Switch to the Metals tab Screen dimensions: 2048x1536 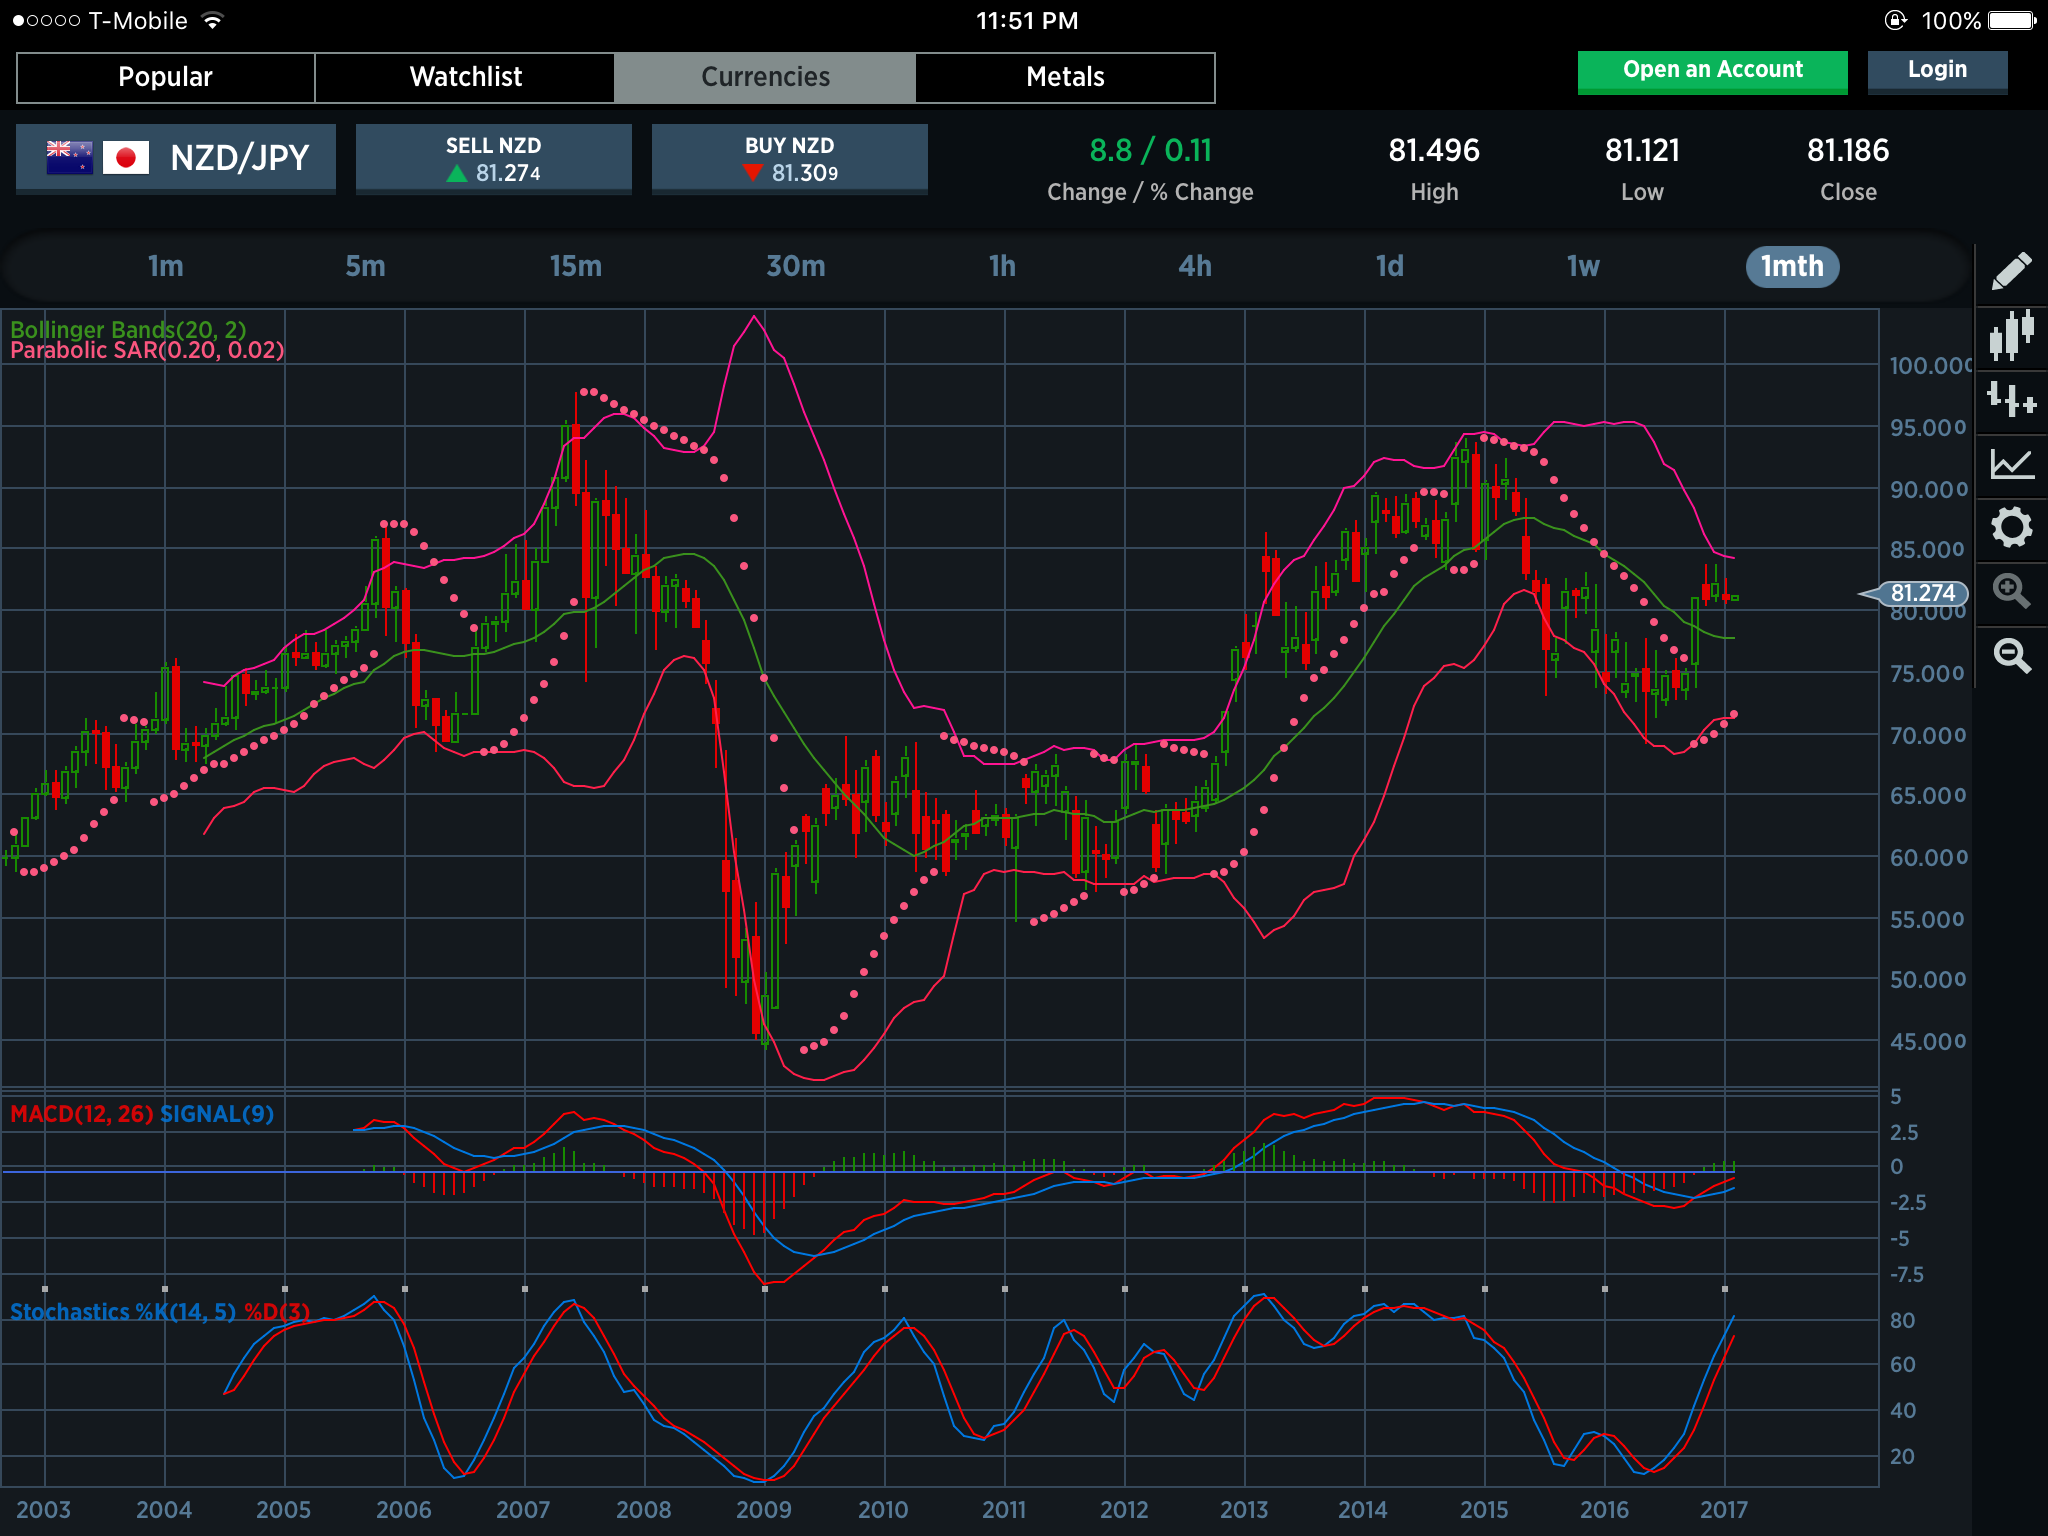1066,77
